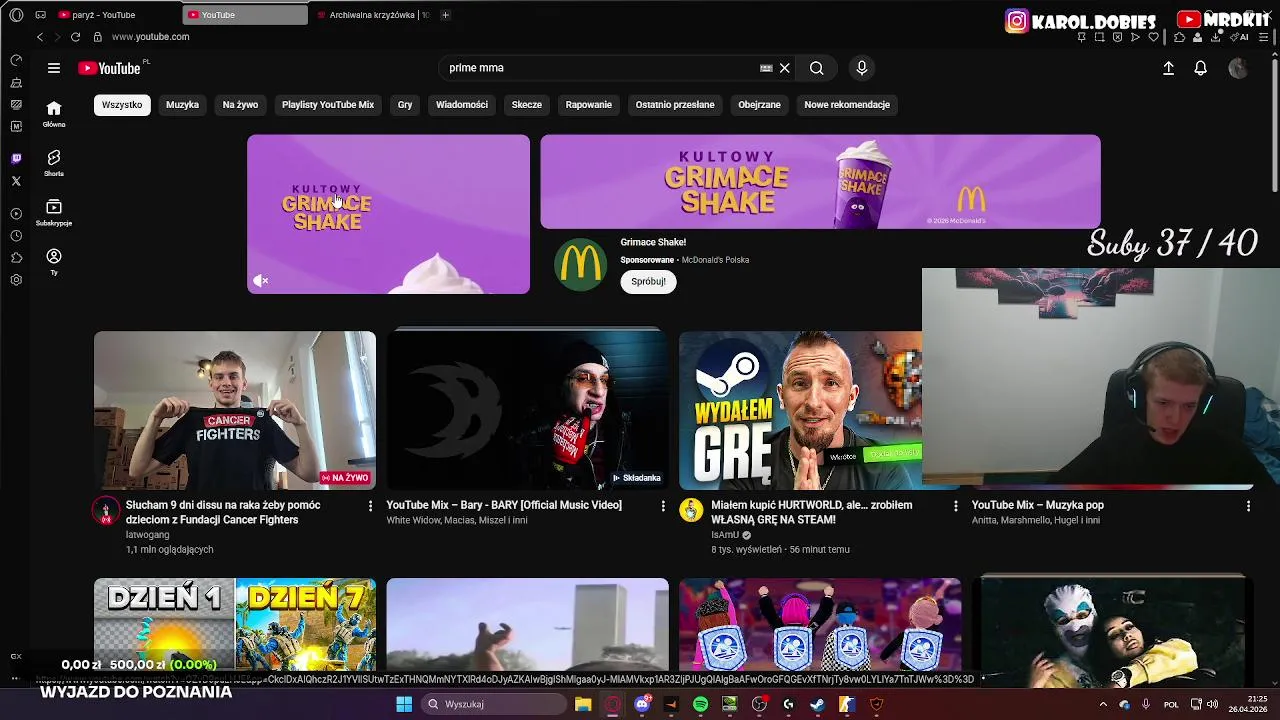Select the Na żywo filter chip
The image size is (1280, 720).
pyautogui.click(x=240, y=105)
